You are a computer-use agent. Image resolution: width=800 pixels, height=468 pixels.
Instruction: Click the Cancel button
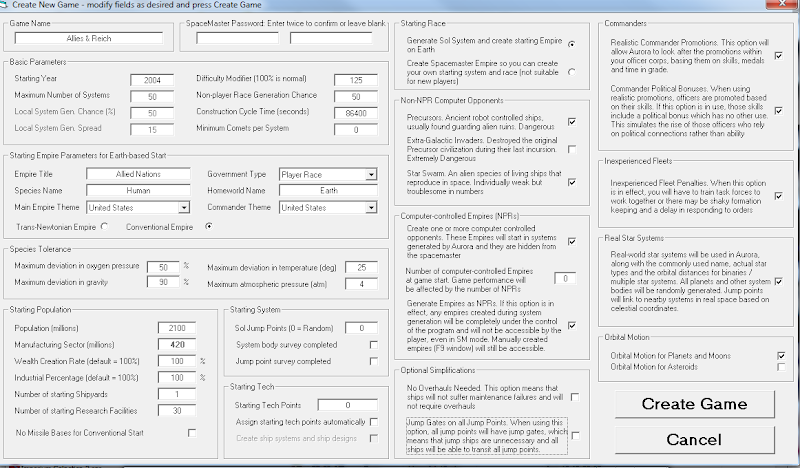pos(694,440)
